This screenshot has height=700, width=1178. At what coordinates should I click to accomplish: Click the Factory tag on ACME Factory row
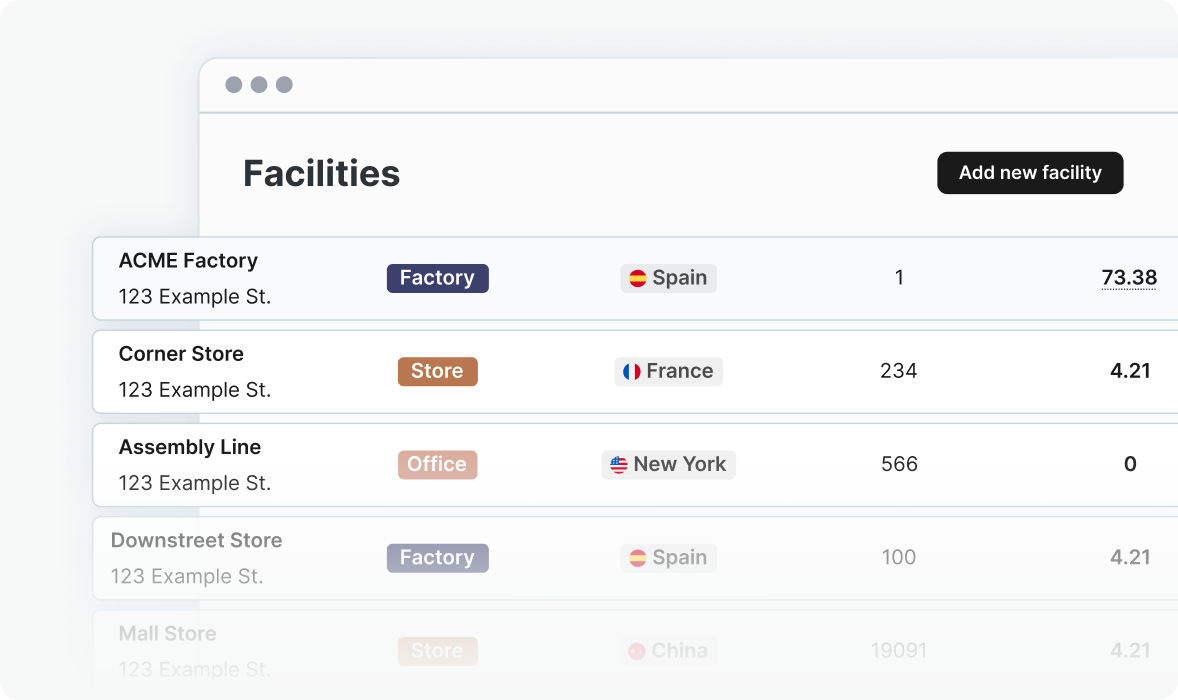pos(437,278)
